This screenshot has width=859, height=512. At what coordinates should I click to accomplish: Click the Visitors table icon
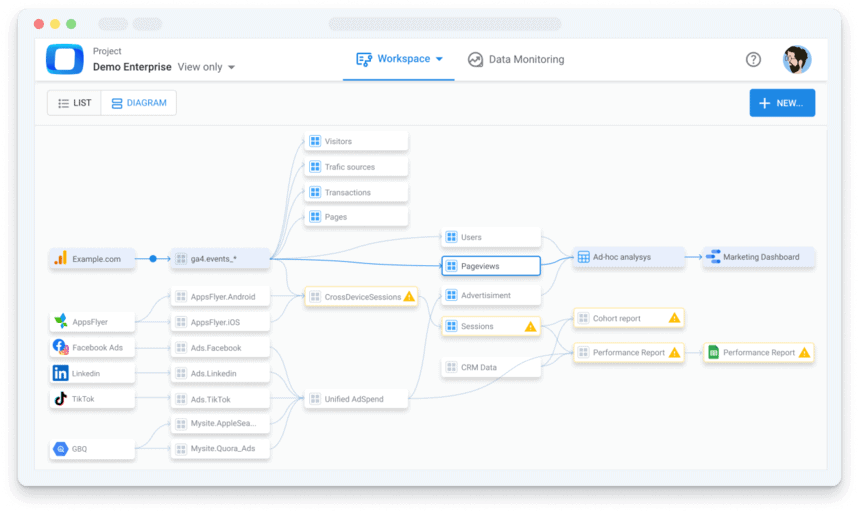[315, 141]
